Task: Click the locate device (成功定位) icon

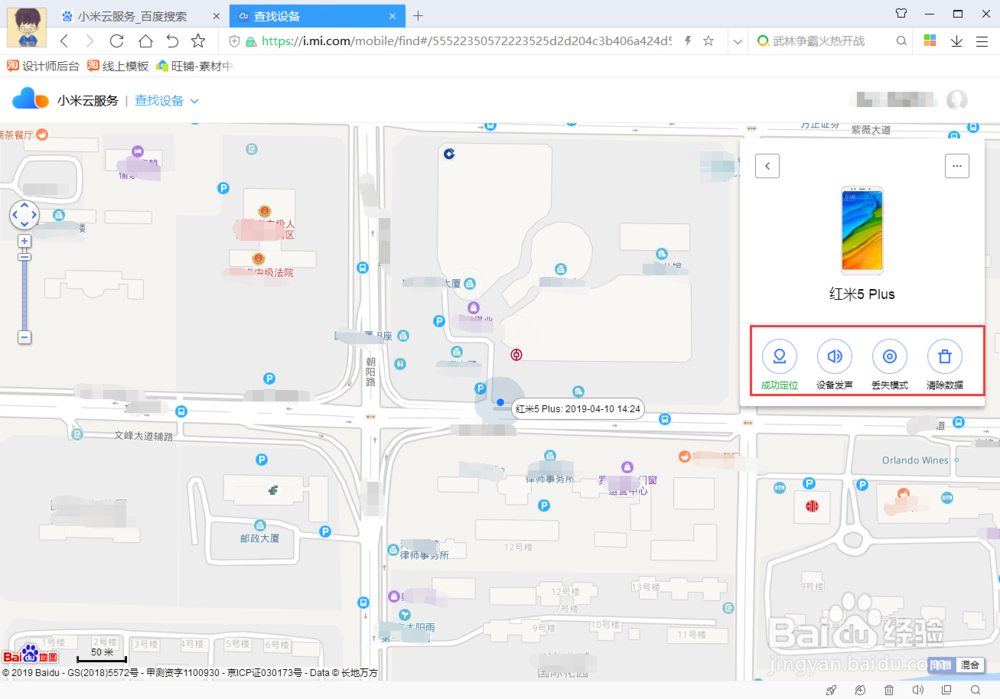Action: 779,356
